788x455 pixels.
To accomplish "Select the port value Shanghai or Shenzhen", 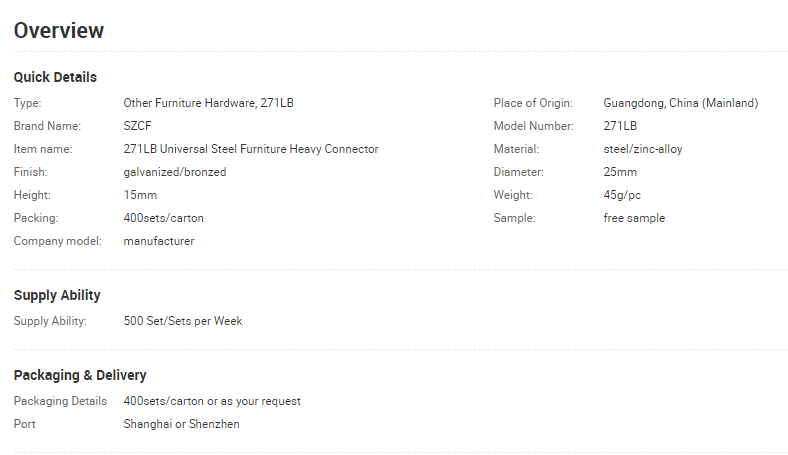I will [181, 424].
